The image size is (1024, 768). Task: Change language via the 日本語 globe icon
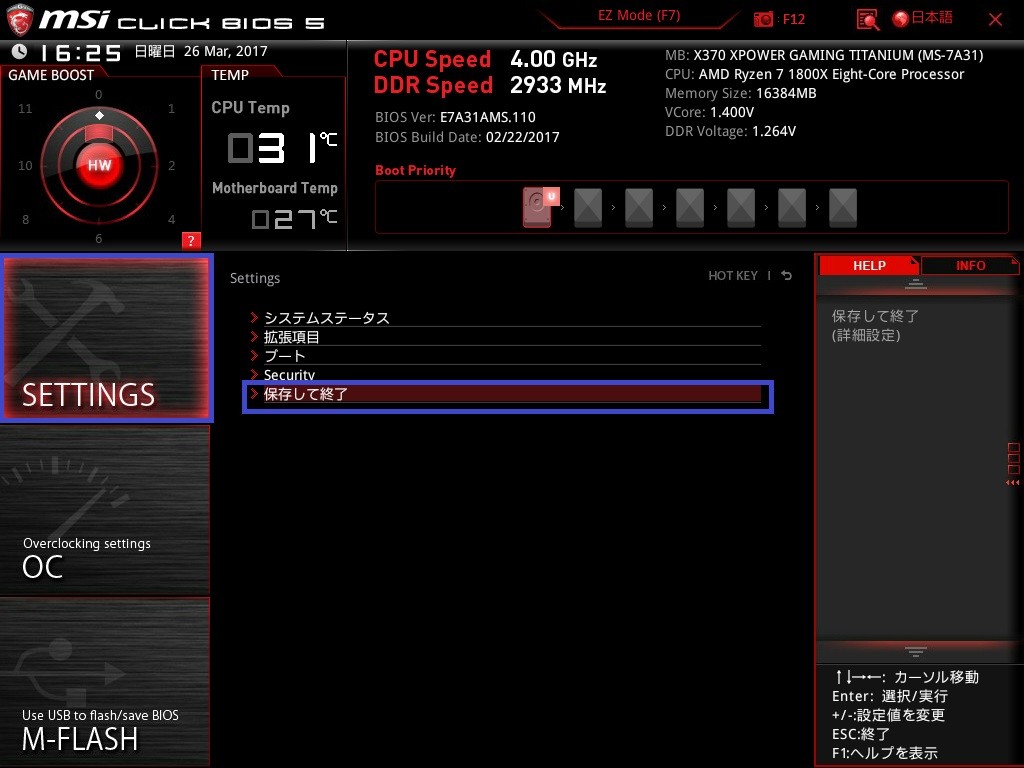point(923,18)
